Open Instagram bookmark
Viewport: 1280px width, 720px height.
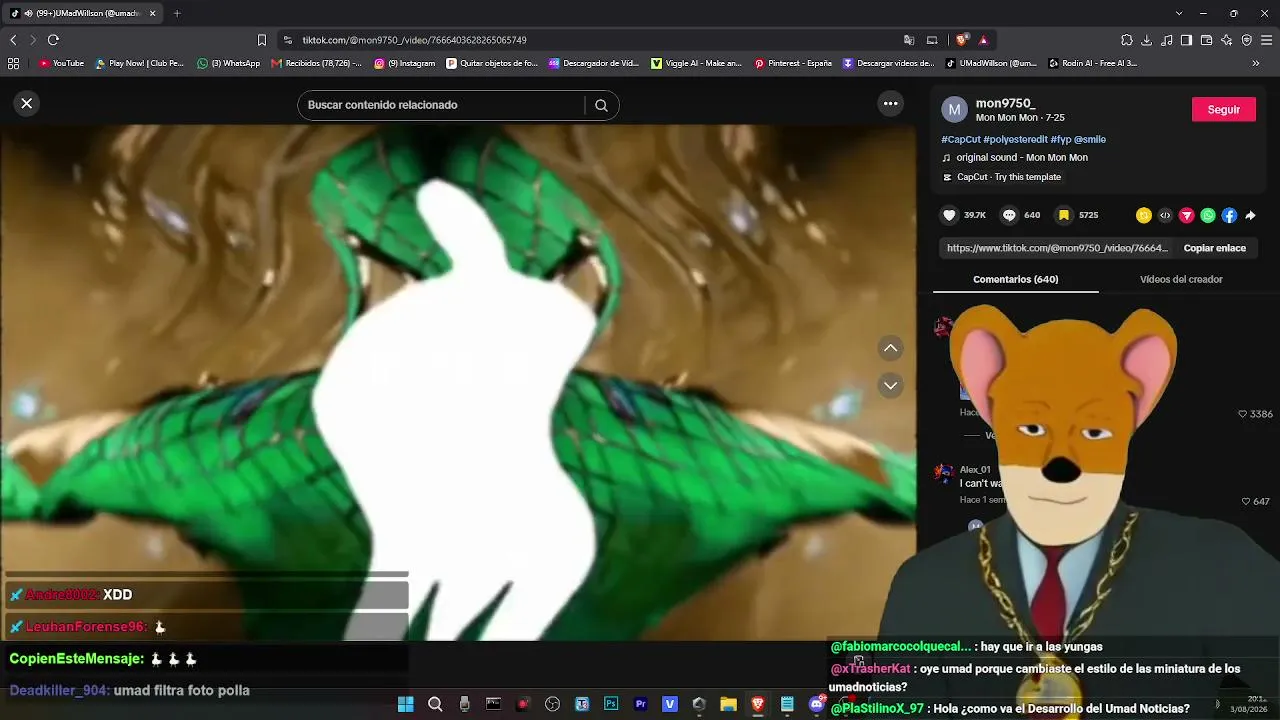coord(405,63)
